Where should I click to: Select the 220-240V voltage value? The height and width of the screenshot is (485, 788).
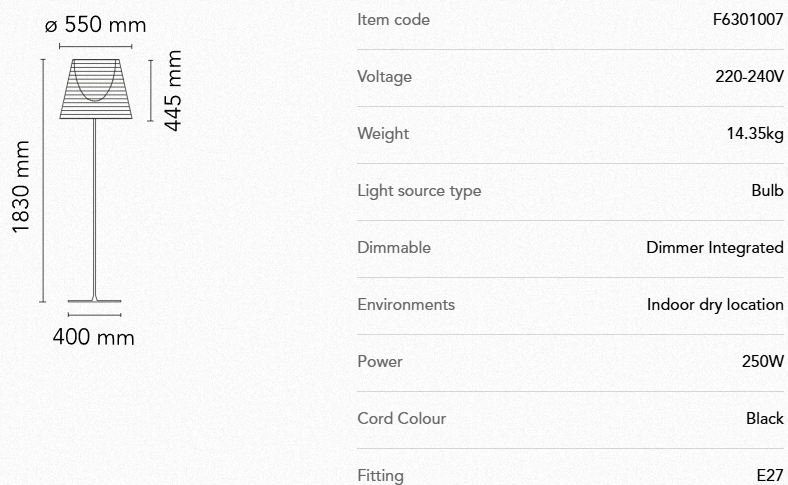[x=749, y=77]
